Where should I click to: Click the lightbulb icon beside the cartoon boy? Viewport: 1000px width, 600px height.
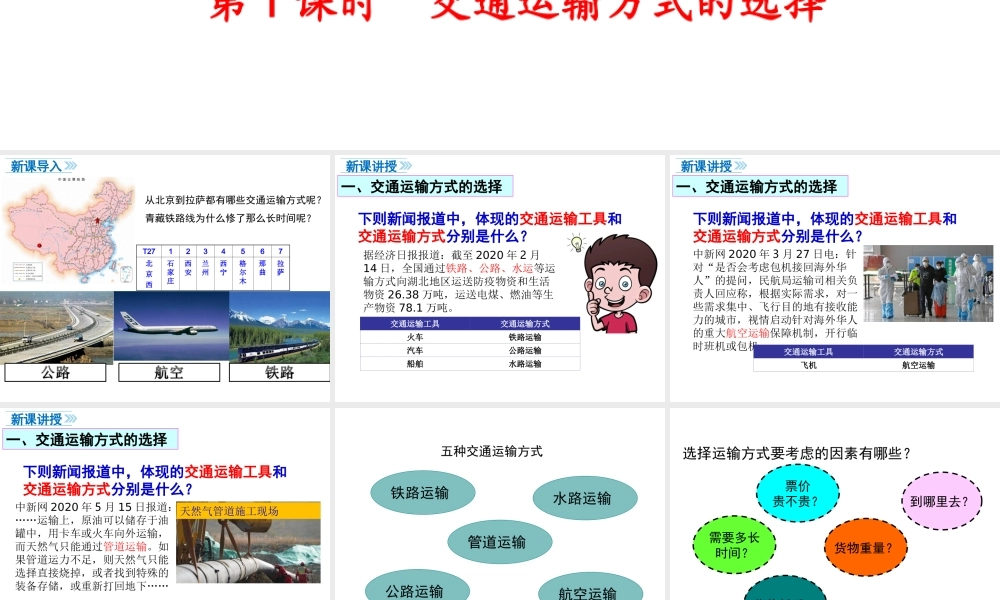577,244
